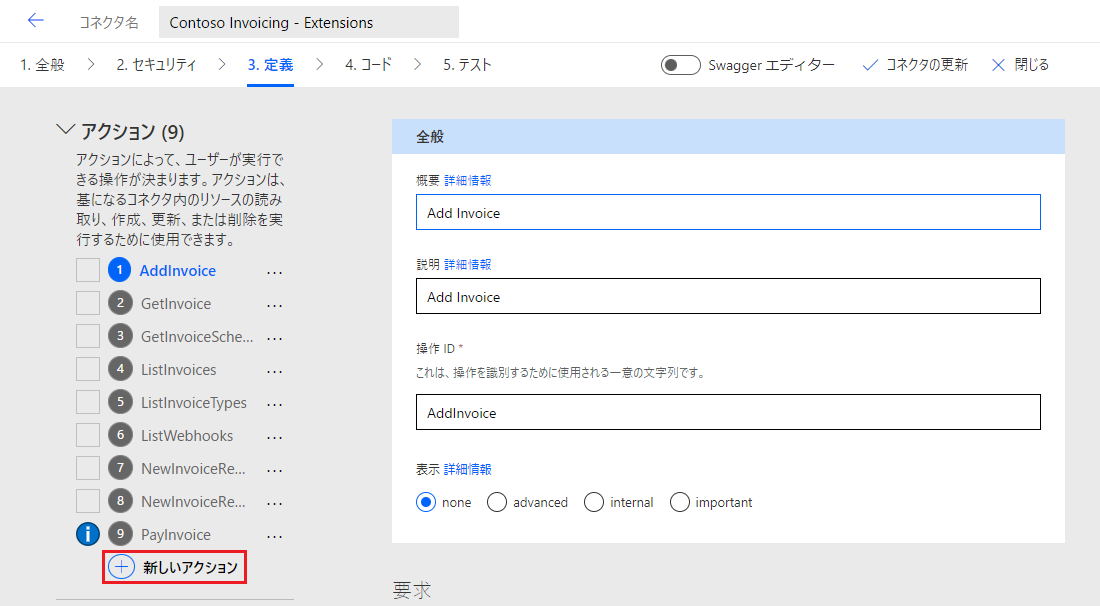Screen dimensions: 1100x606
Task: Toggle the Swagger editor switch
Action: pos(681,65)
